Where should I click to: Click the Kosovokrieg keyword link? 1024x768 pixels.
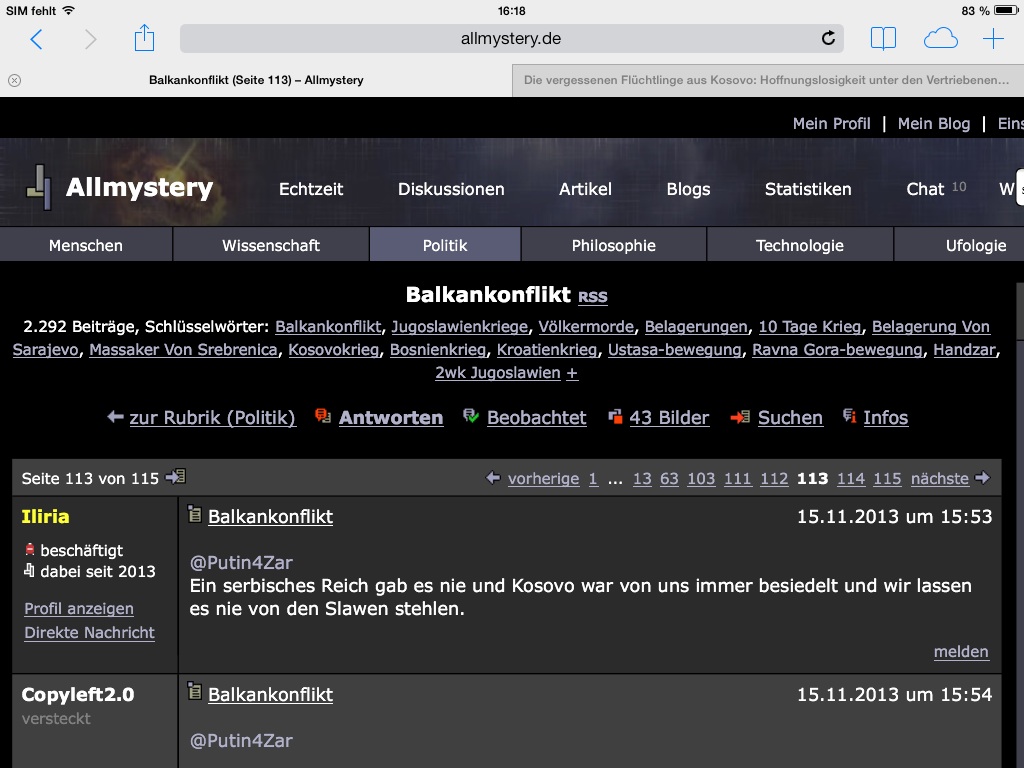[334, 349]
